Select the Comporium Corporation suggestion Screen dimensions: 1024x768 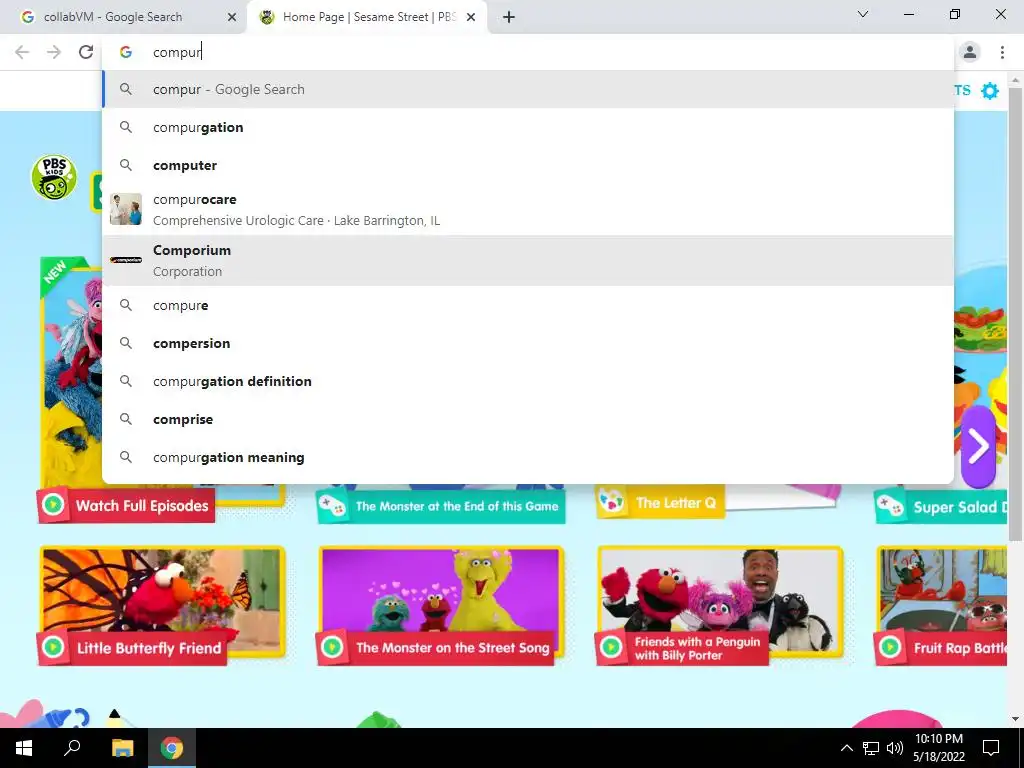528,261
